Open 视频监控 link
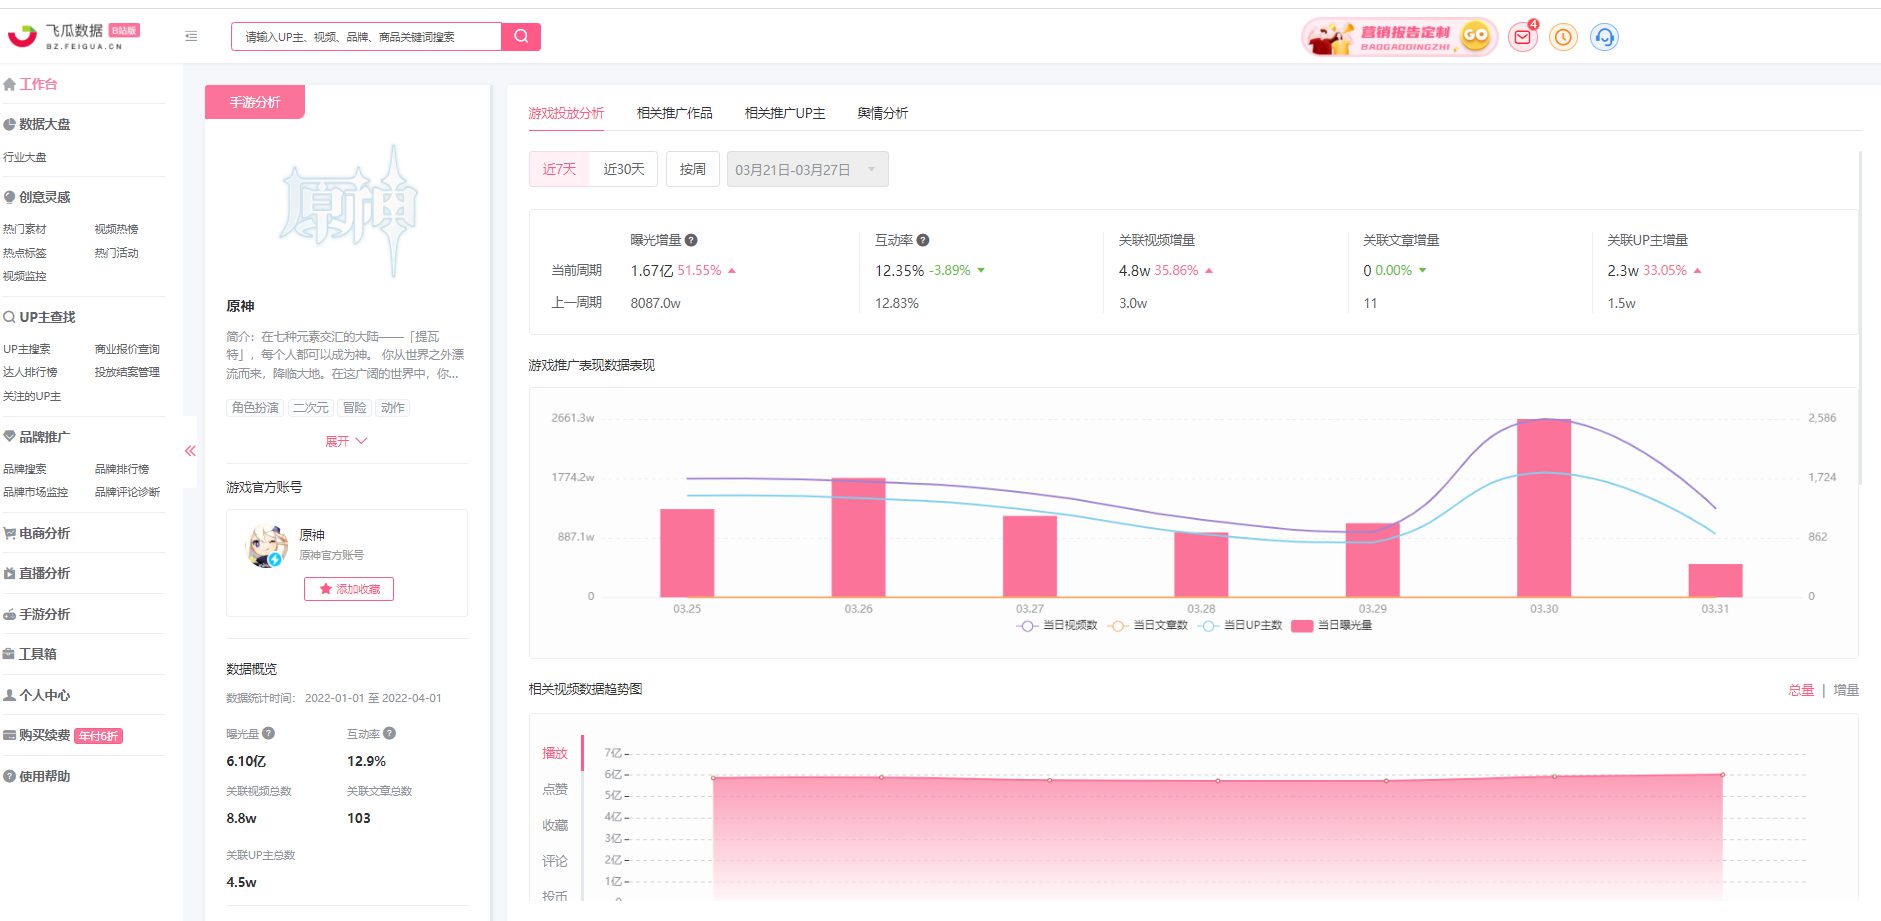Image resolution: width=1881 pixels, height=921 pixels. (x=24, y=276)
